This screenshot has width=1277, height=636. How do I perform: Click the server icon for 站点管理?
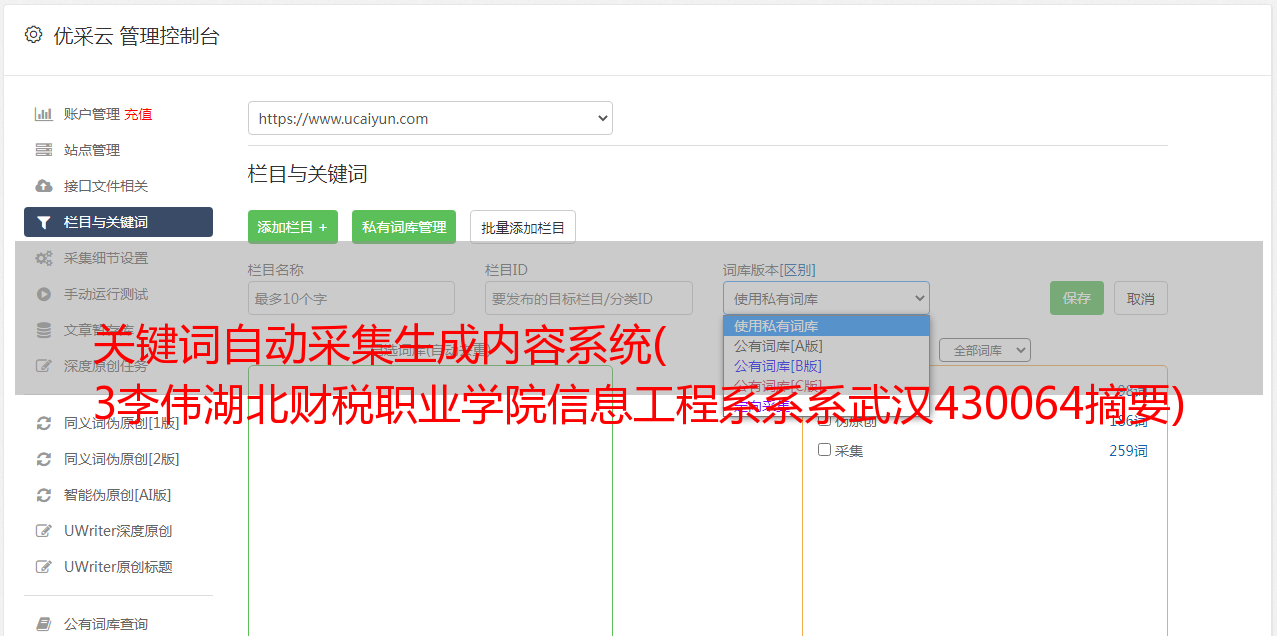[x=44, y=150]
